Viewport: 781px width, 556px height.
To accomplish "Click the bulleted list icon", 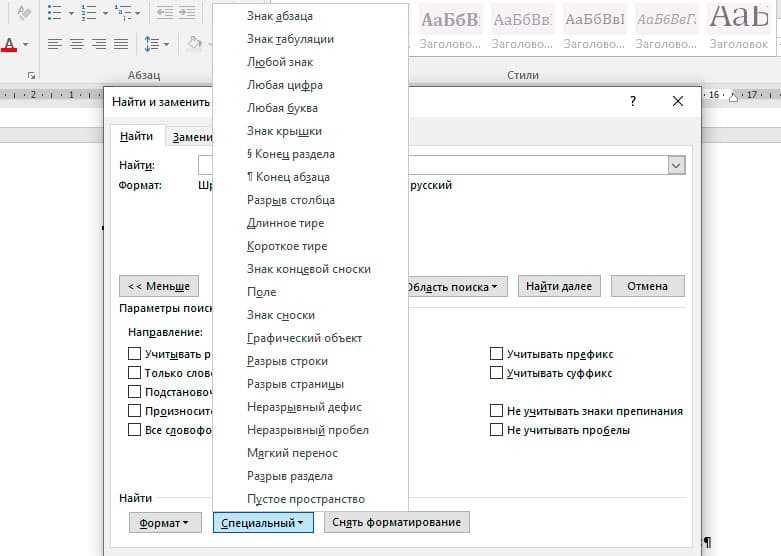I will coord(54,13).
